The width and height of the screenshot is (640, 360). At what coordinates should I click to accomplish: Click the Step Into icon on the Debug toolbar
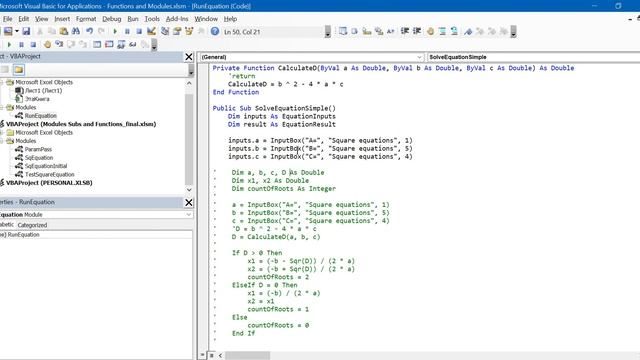(x=59, y=44)
